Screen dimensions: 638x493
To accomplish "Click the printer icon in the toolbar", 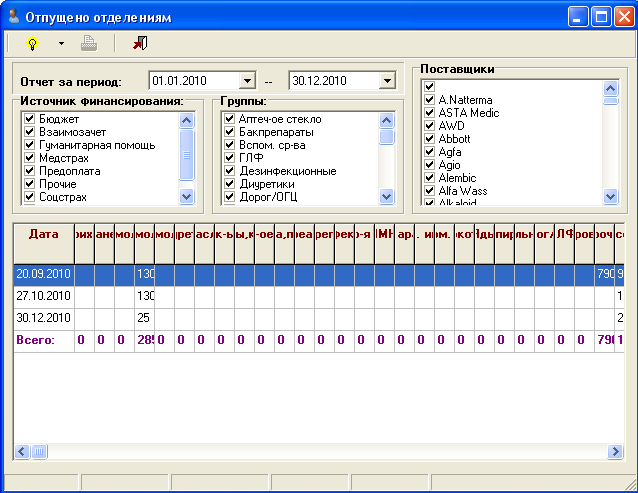I will (89, 43).
